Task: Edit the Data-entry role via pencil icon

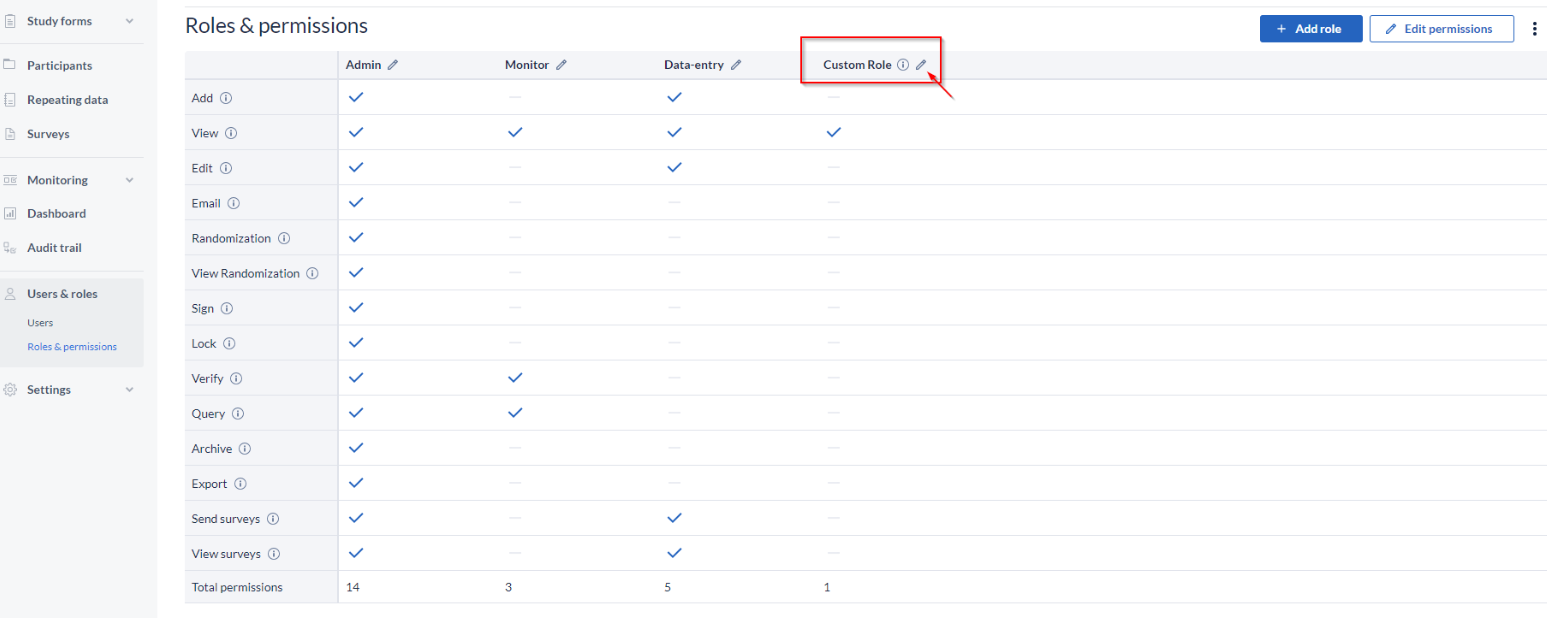Action: pyautogui.click(x=736, y=64)
